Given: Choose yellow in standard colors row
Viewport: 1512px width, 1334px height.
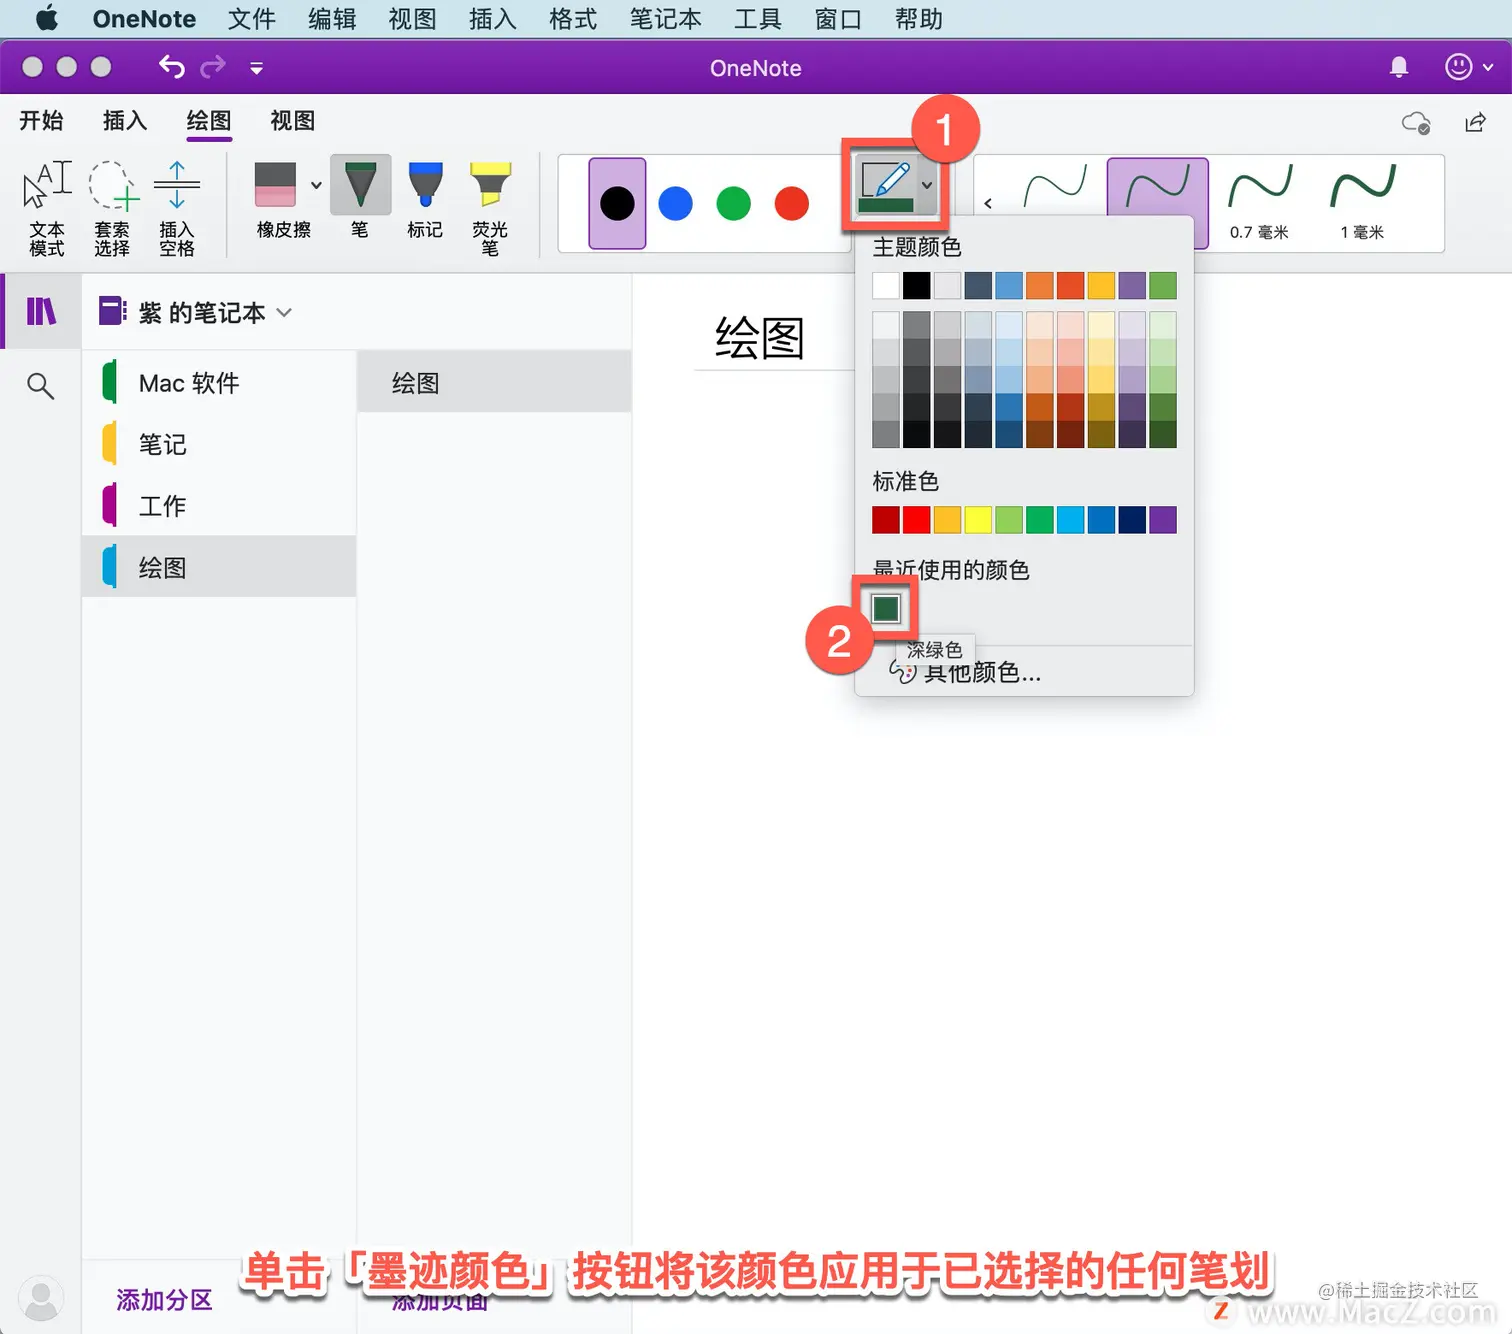Looking at the screenshot, I should 978,520.
